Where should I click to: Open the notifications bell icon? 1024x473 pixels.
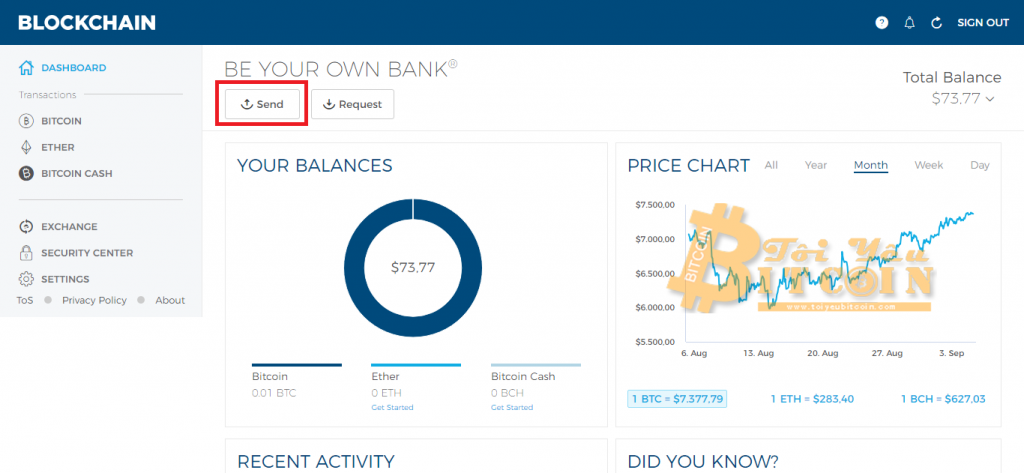tap(909, 22)
